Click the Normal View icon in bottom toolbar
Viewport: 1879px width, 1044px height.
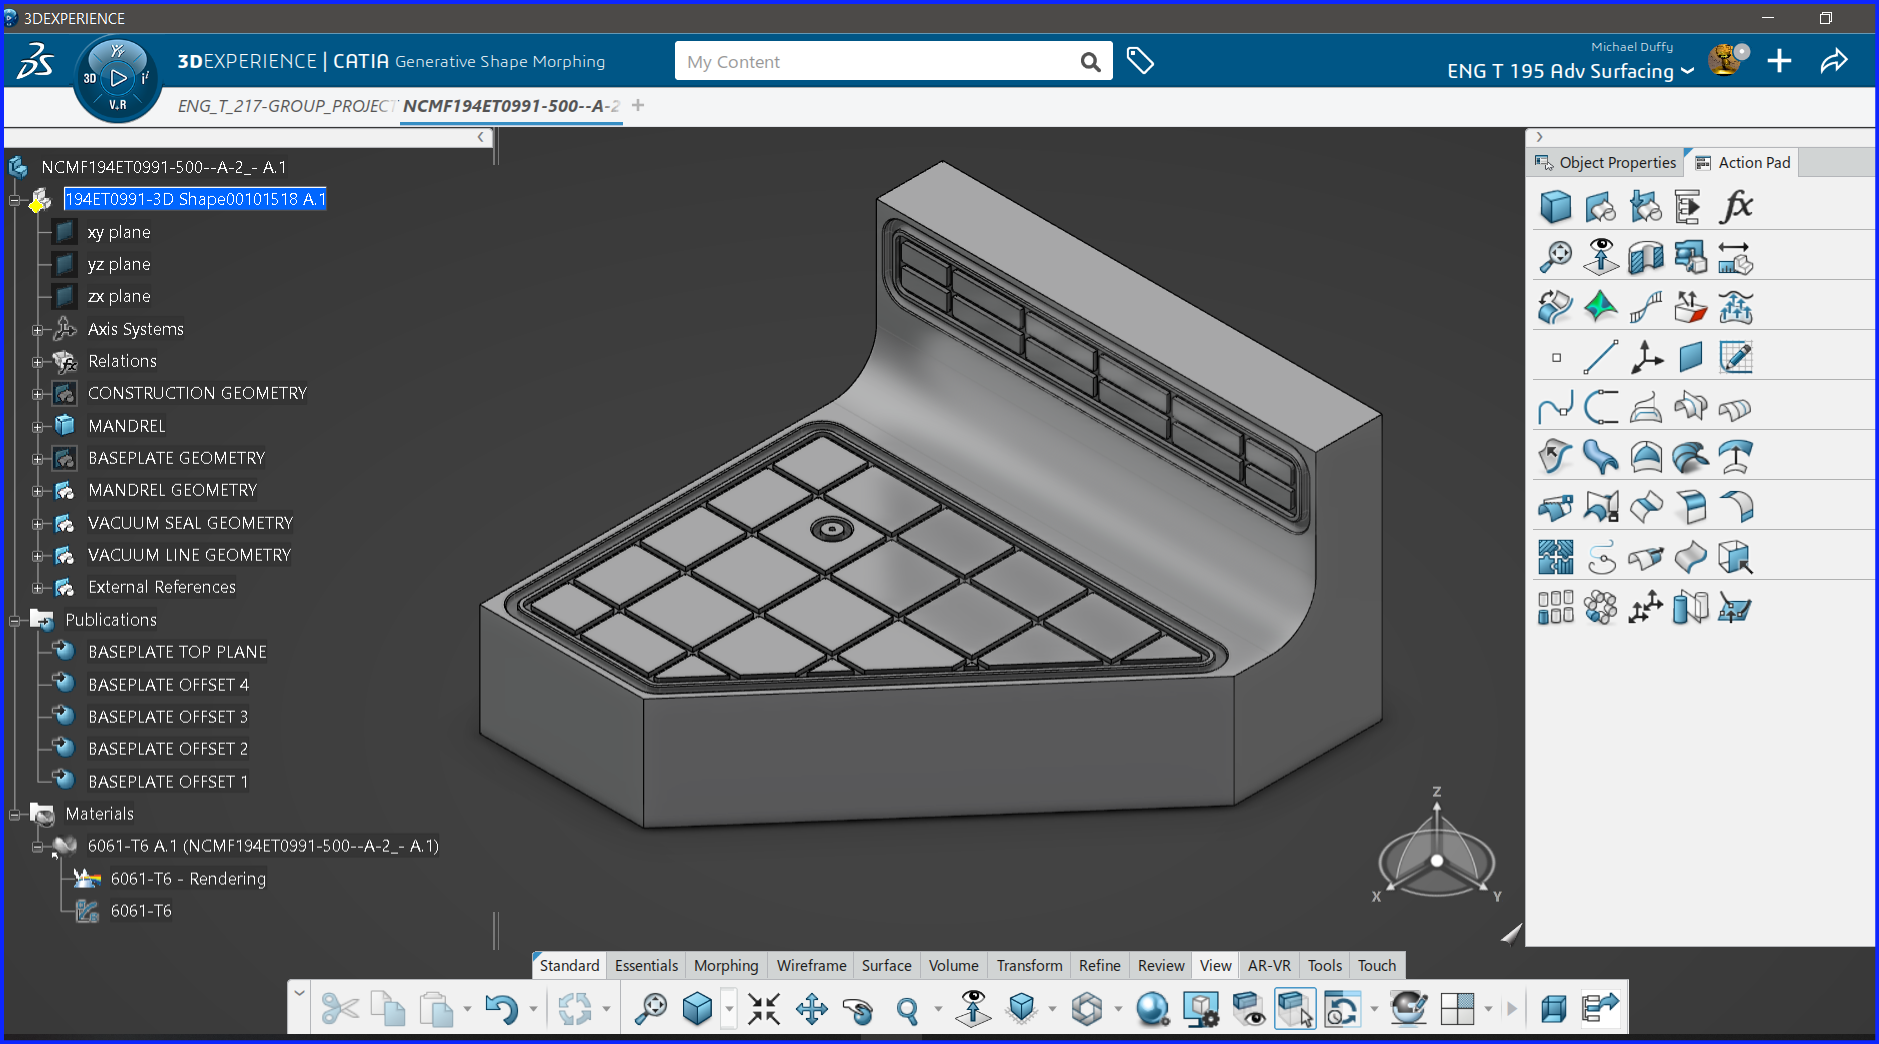click(973, 1009)
